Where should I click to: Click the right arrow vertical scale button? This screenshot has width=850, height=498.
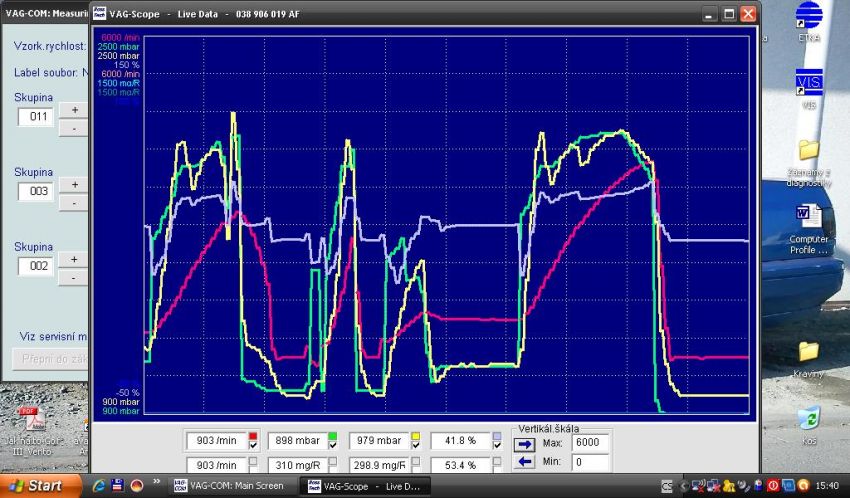[x=526, y=443]
